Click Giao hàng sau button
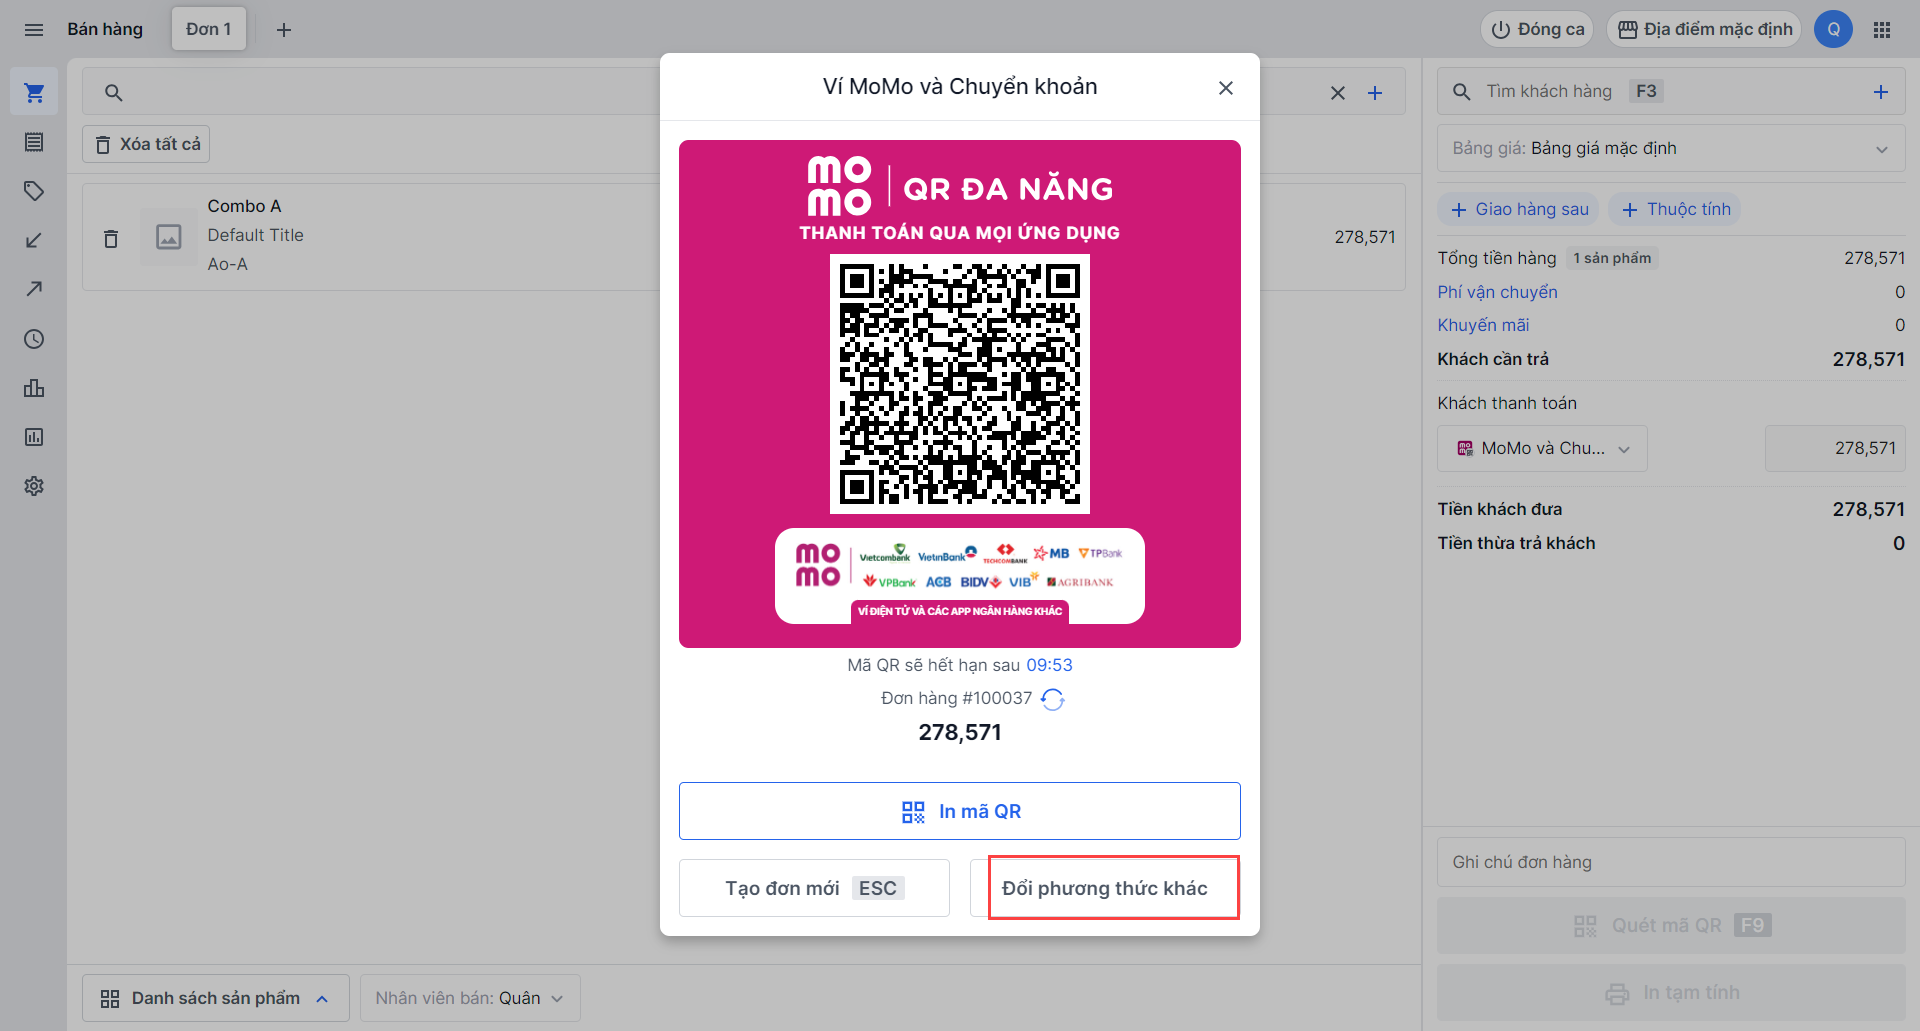 1519,209
